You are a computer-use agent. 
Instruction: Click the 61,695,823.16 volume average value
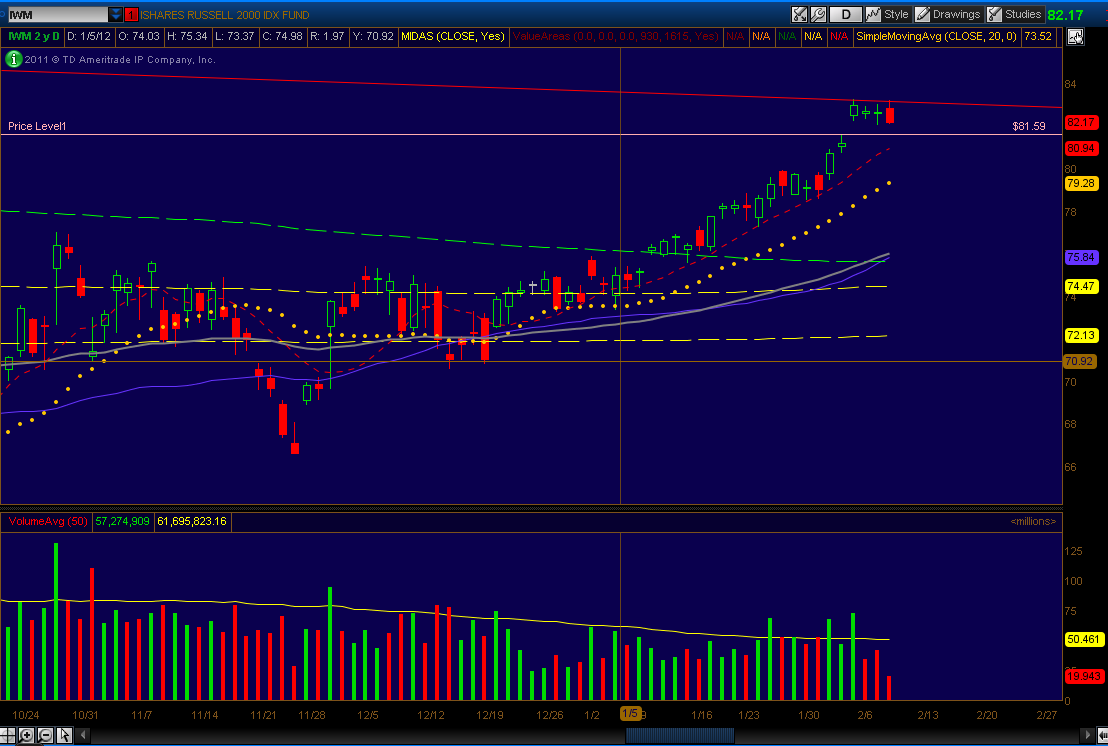pos(191,521)
